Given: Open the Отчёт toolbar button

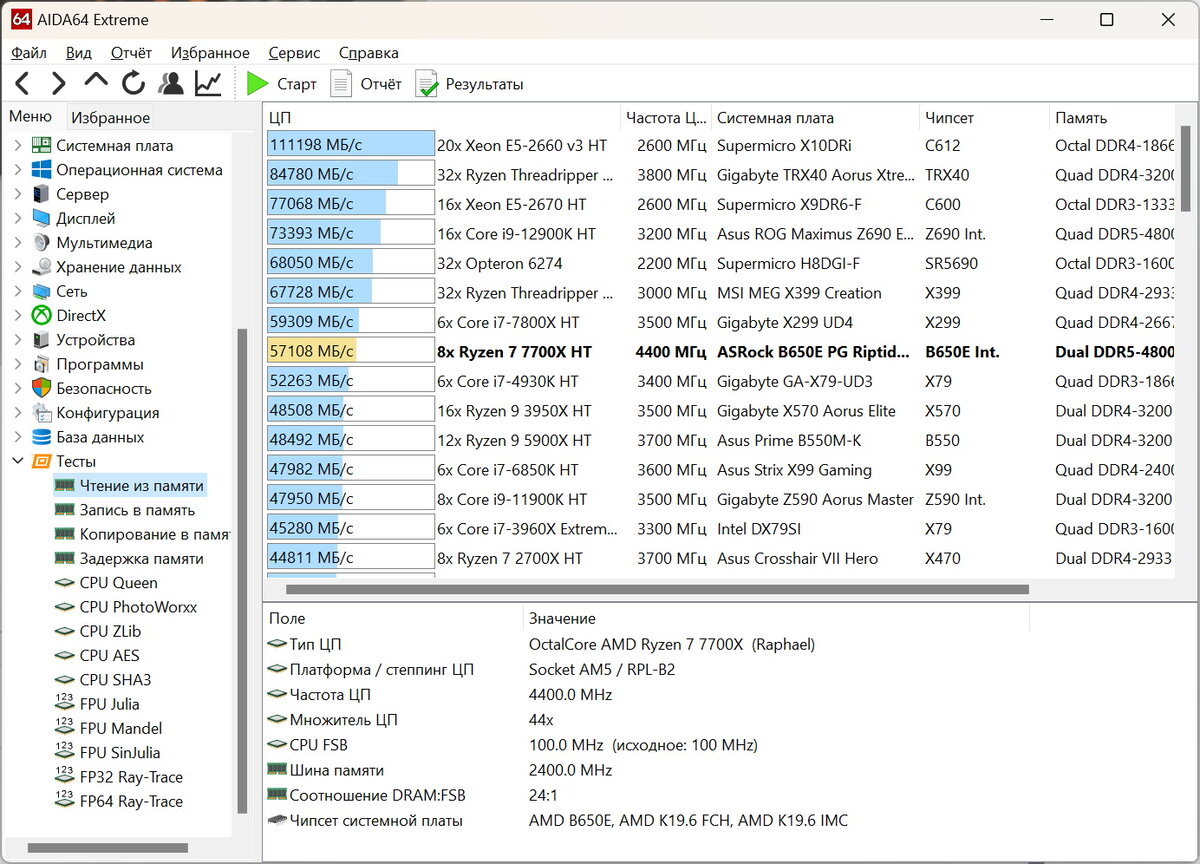Looking at the screenshot, I should tap(366, 84).
